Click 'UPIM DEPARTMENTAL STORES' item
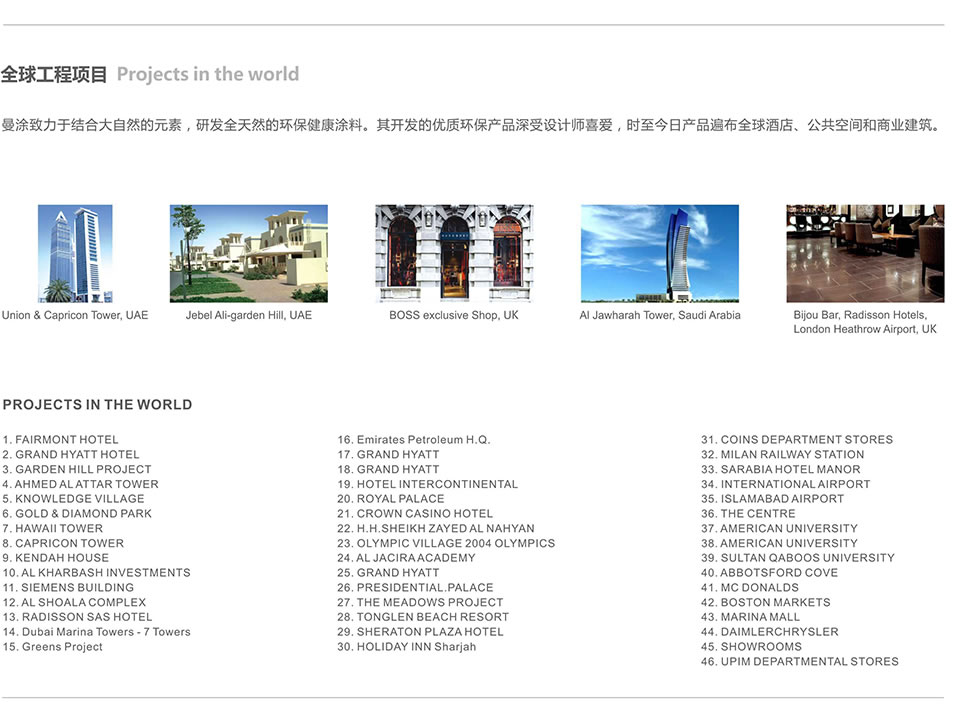The width and height of the screenshot is (955, 713). tap(800, 662)
